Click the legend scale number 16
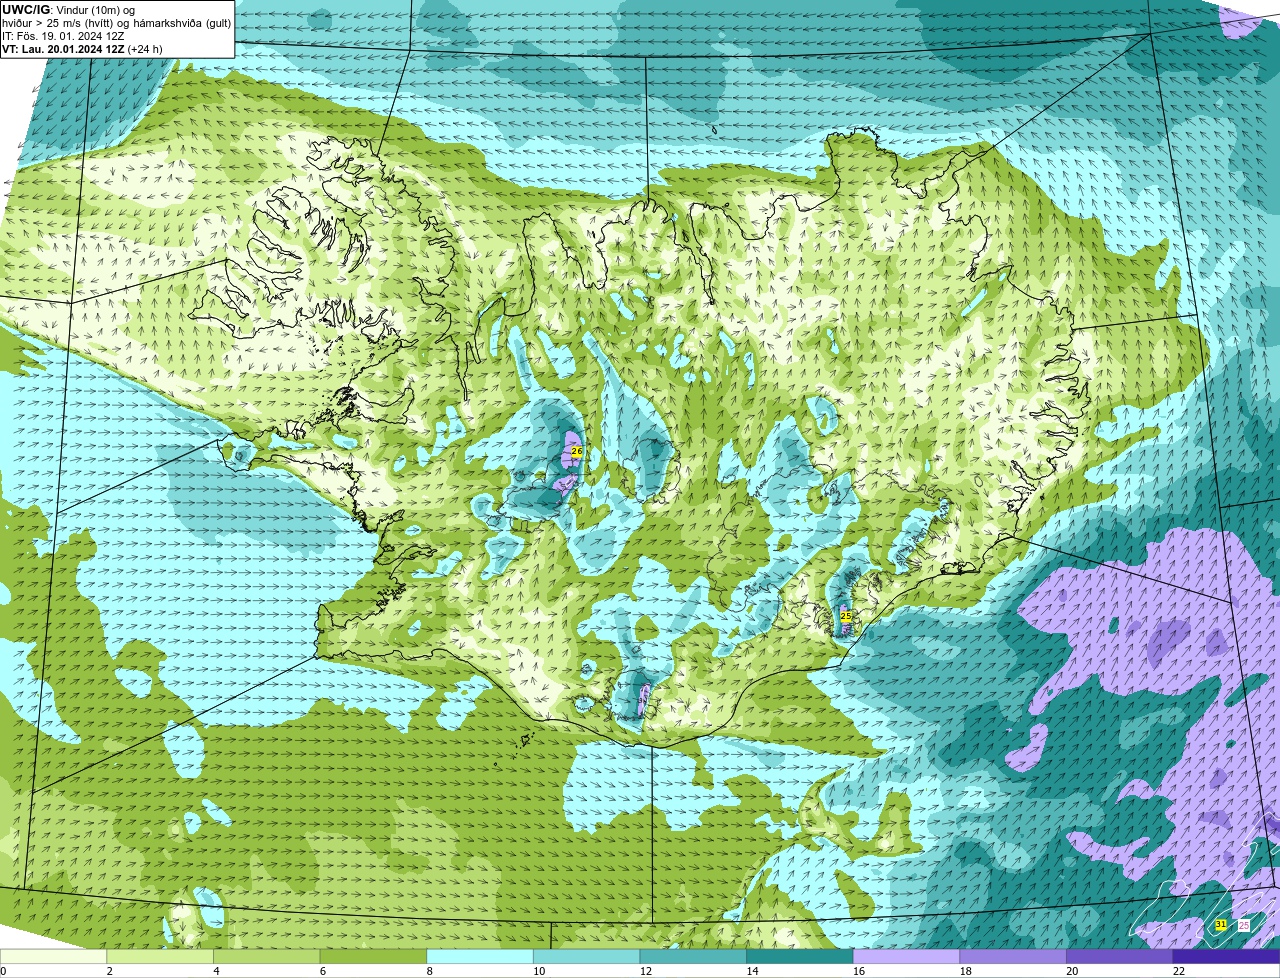The height and width of the screenshot is (978, 1280). 858,971
